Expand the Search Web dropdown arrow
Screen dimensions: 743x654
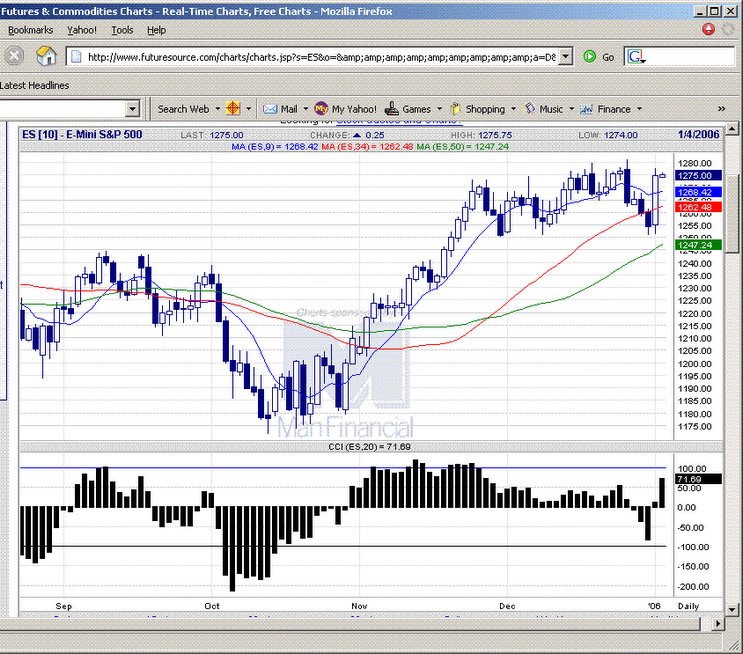coord(217,109)
